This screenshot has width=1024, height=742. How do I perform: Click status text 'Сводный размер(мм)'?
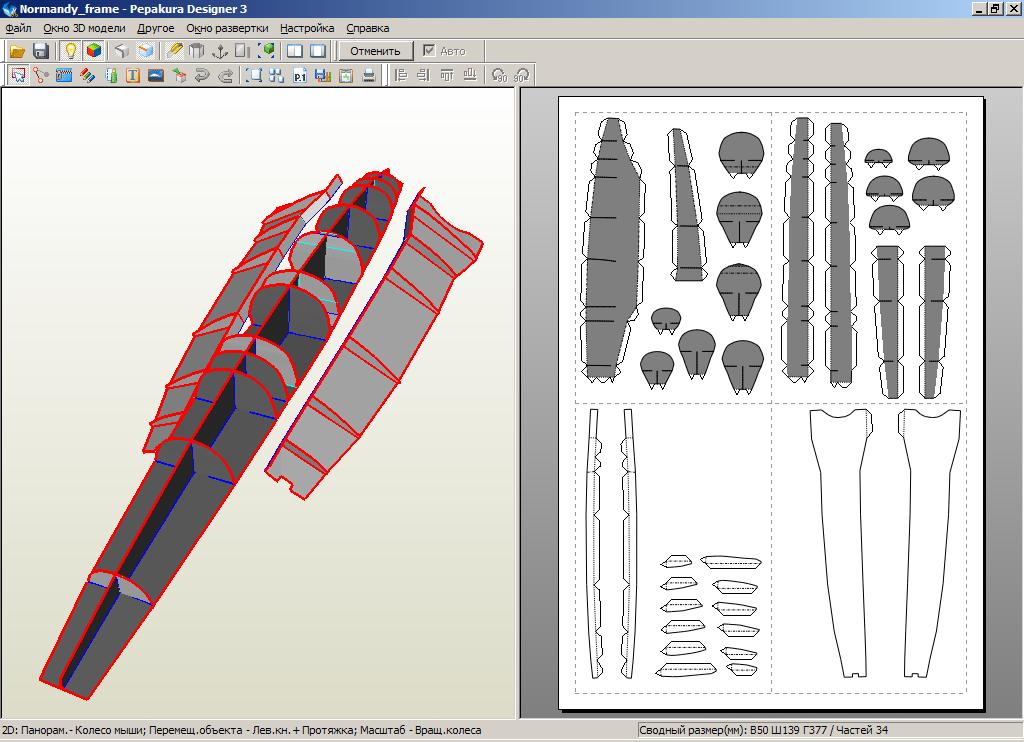coord(692,730)
